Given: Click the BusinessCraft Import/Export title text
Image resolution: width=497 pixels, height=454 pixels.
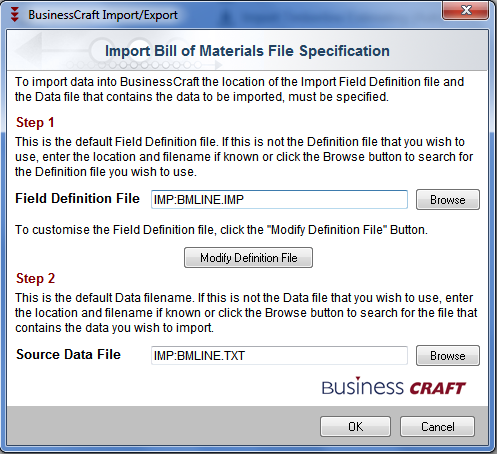Looking at the screenshot, I should tap(103, 15).
